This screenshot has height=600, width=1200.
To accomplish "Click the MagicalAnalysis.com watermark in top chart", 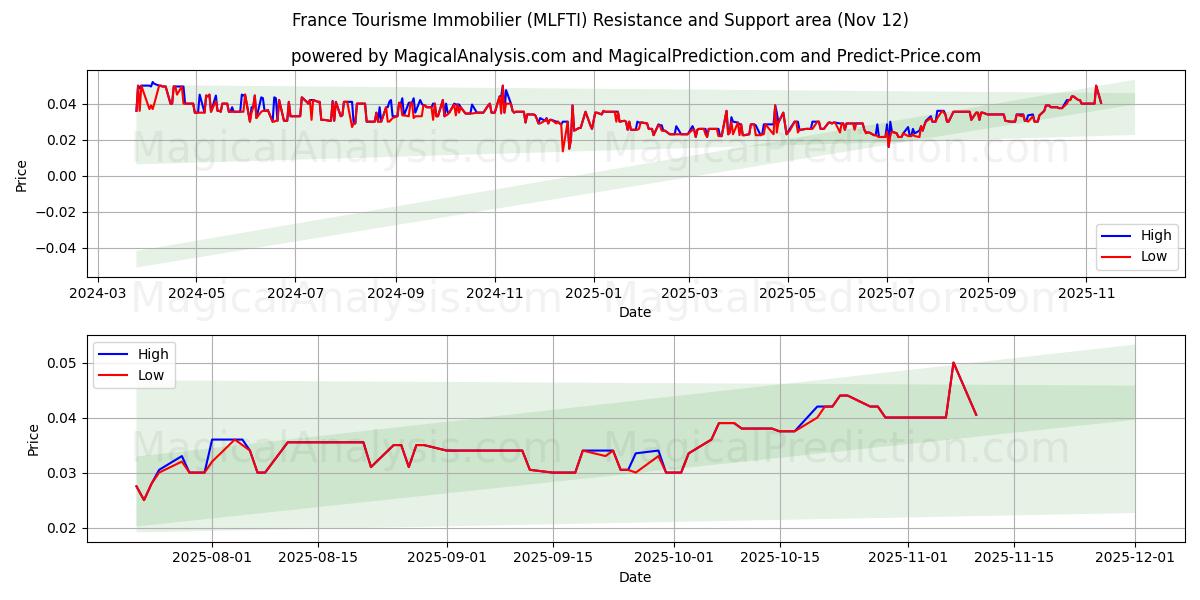I will (330, 150).
